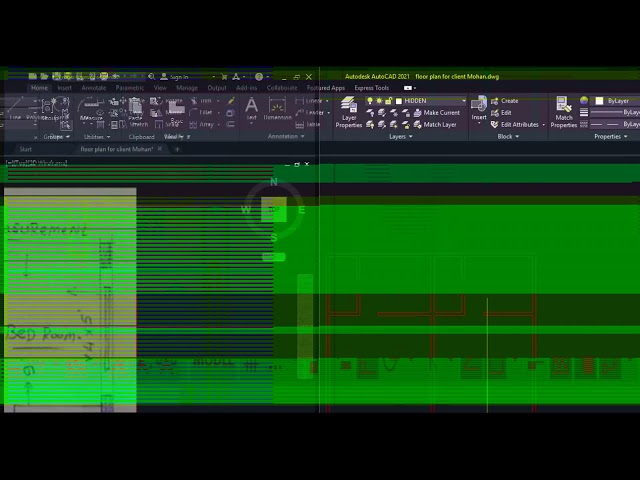The image size is (640, 480).
Task: Click the Leader annotation tool
Action: (x=309, y=113)
